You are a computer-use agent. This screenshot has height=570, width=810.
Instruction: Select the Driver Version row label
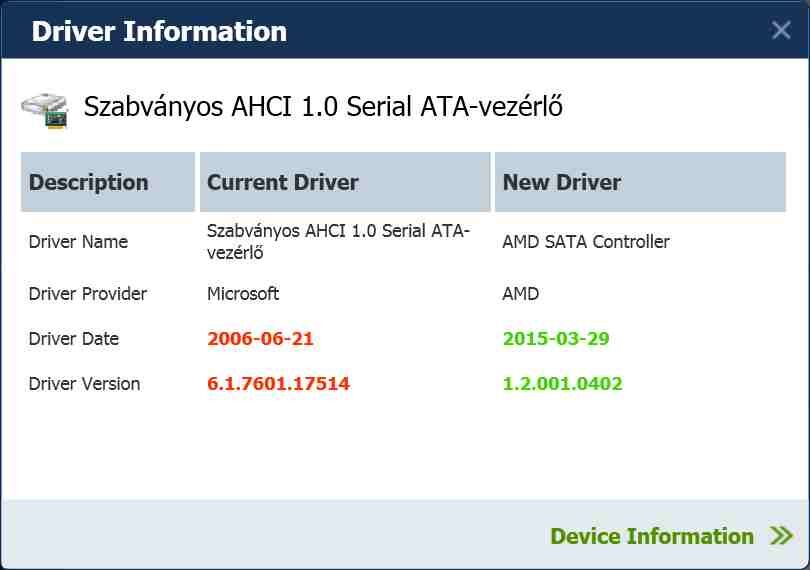[84, 384]
